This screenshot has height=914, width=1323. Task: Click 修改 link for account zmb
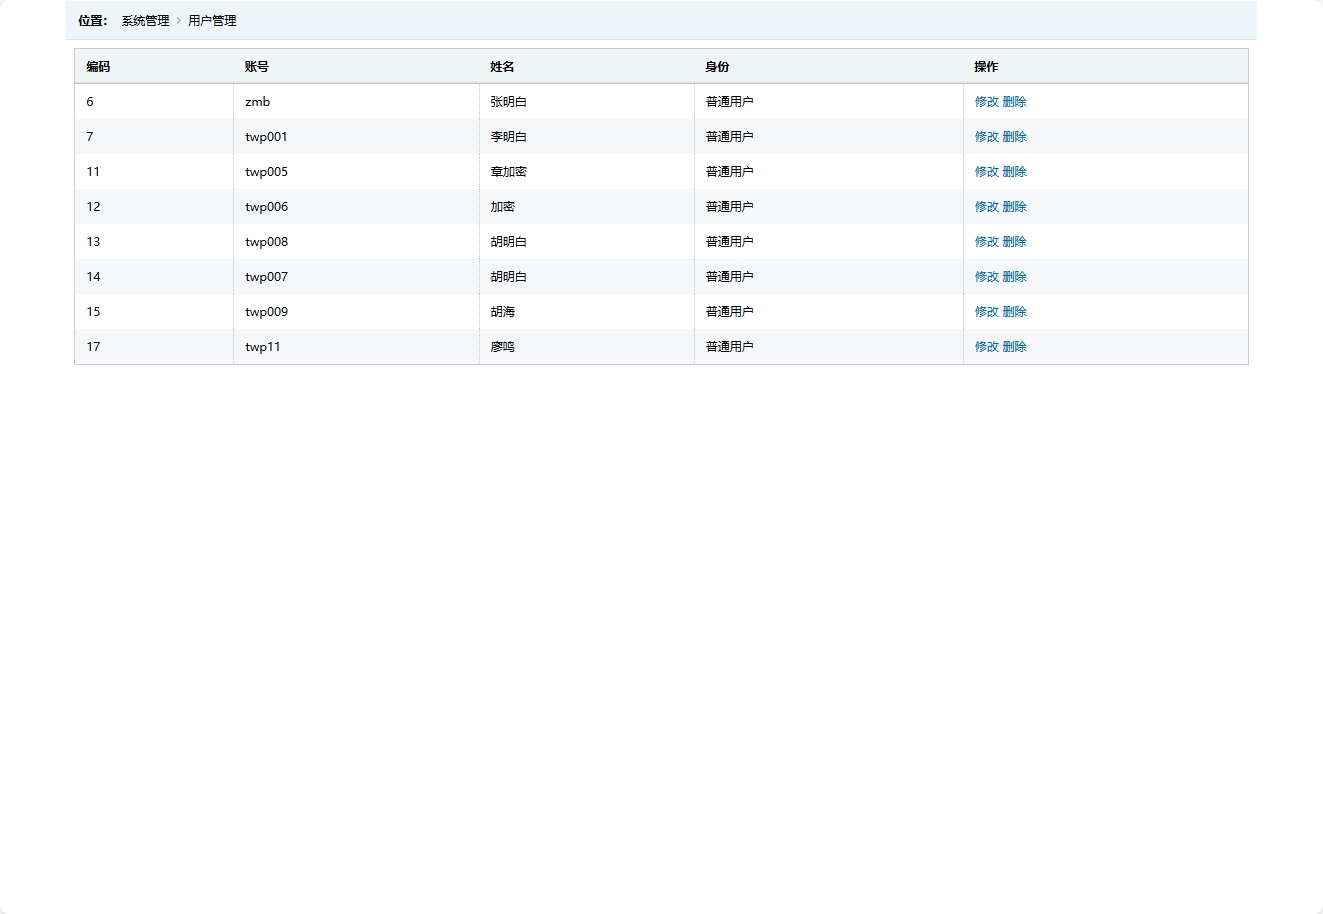pos(986,102)
